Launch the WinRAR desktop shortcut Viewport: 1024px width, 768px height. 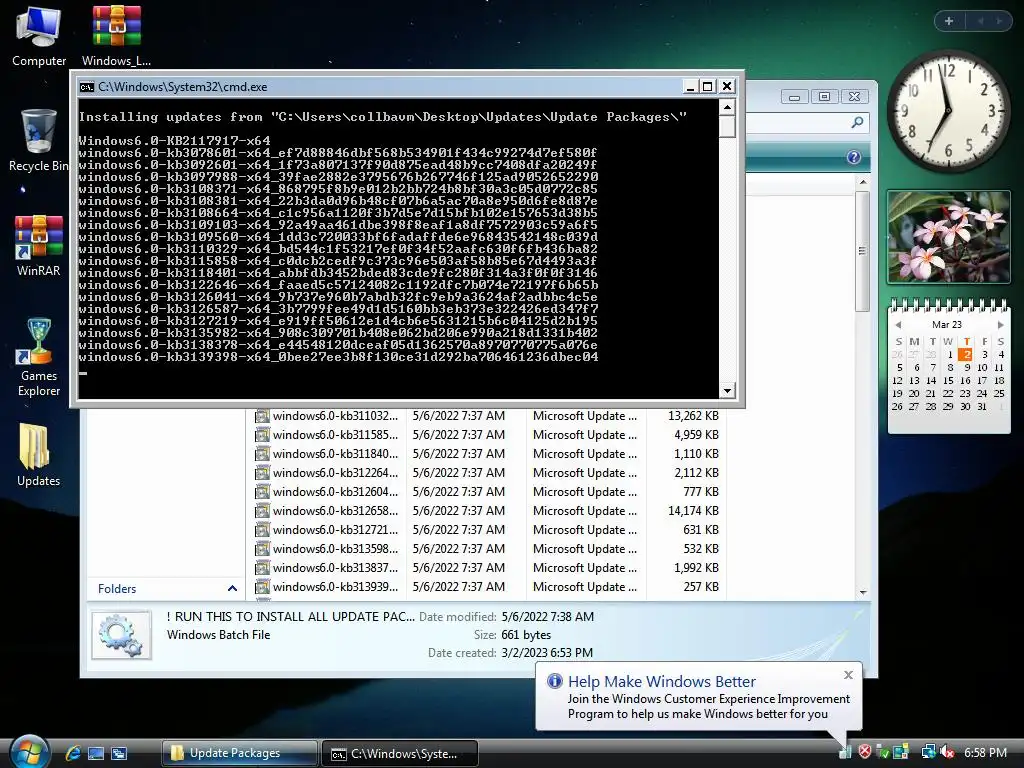coord(39,245)
